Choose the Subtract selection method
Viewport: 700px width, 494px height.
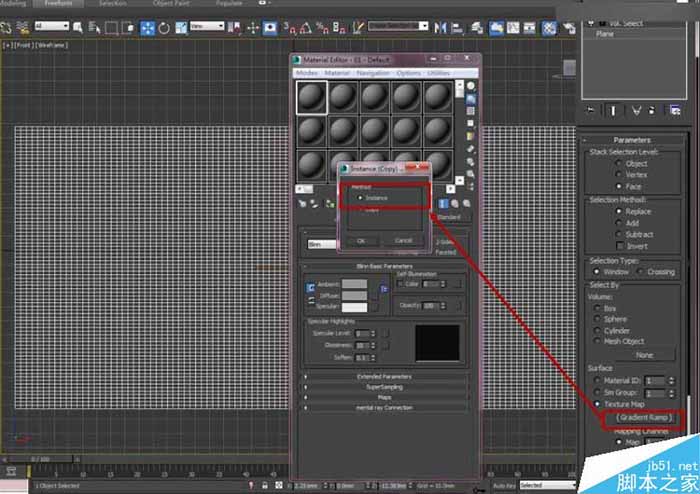click(619, 234)
